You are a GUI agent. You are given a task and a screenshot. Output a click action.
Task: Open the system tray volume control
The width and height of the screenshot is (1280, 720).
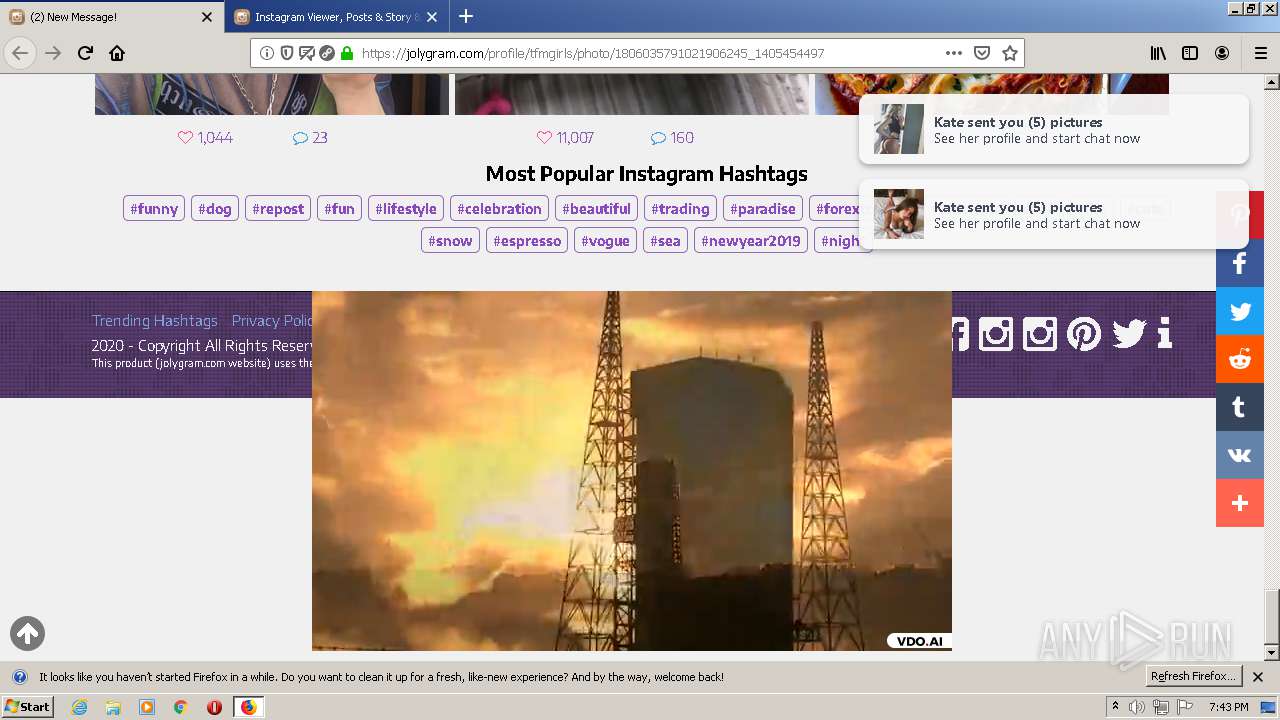pyautogui.click(x=1137, y=707)
